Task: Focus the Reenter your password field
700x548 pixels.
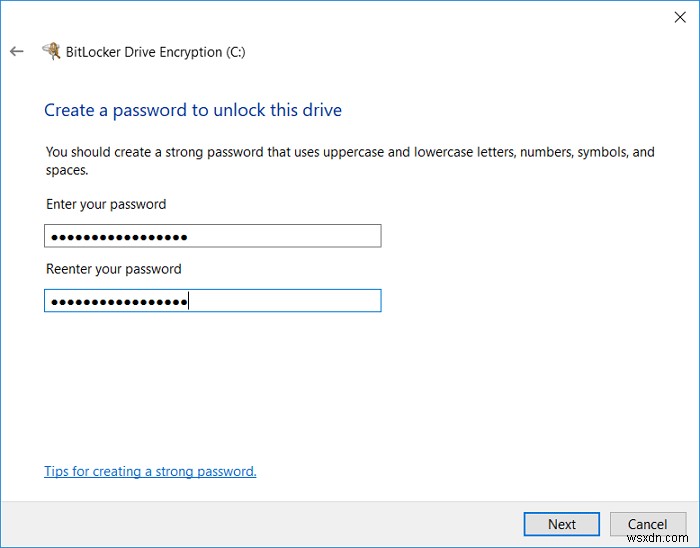Action: (212, 300)
